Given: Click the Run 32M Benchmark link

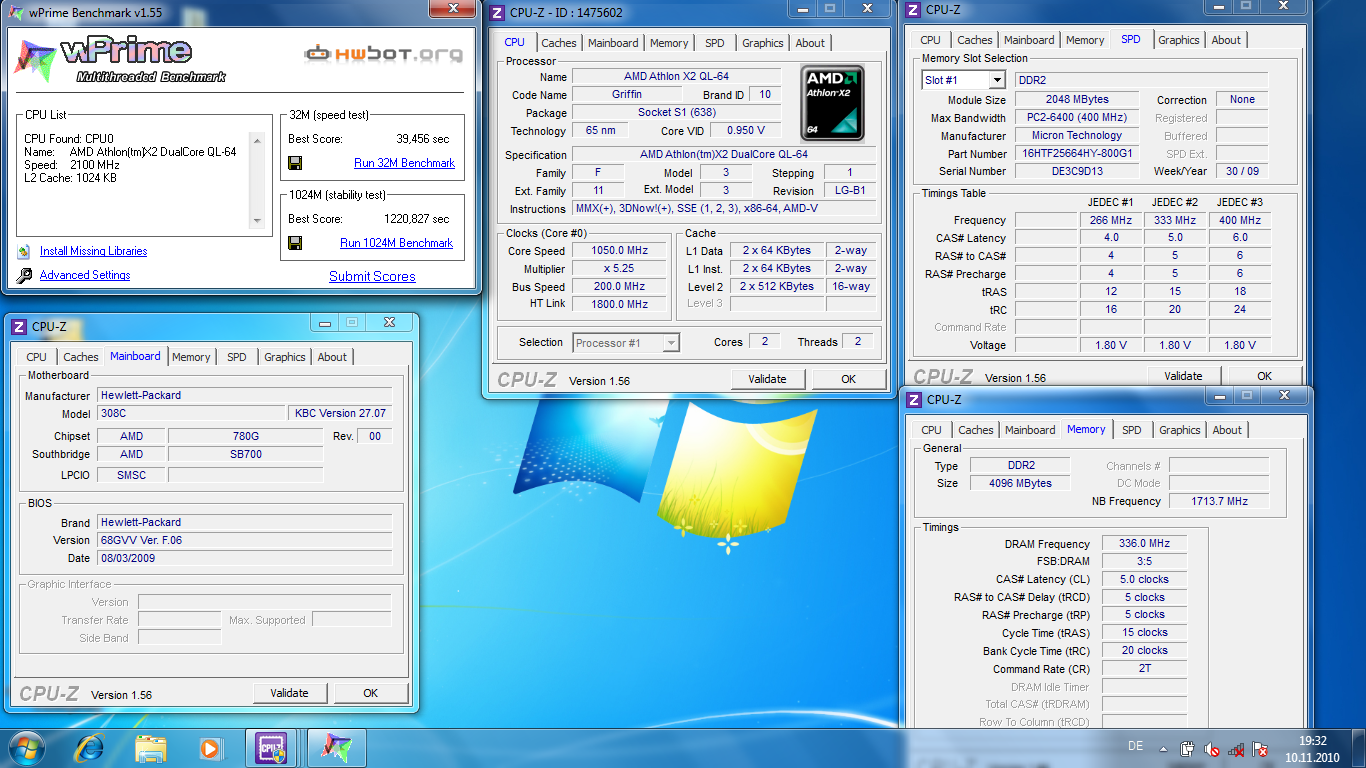Looking at the screenshot, I should click(x=404, y=163).
